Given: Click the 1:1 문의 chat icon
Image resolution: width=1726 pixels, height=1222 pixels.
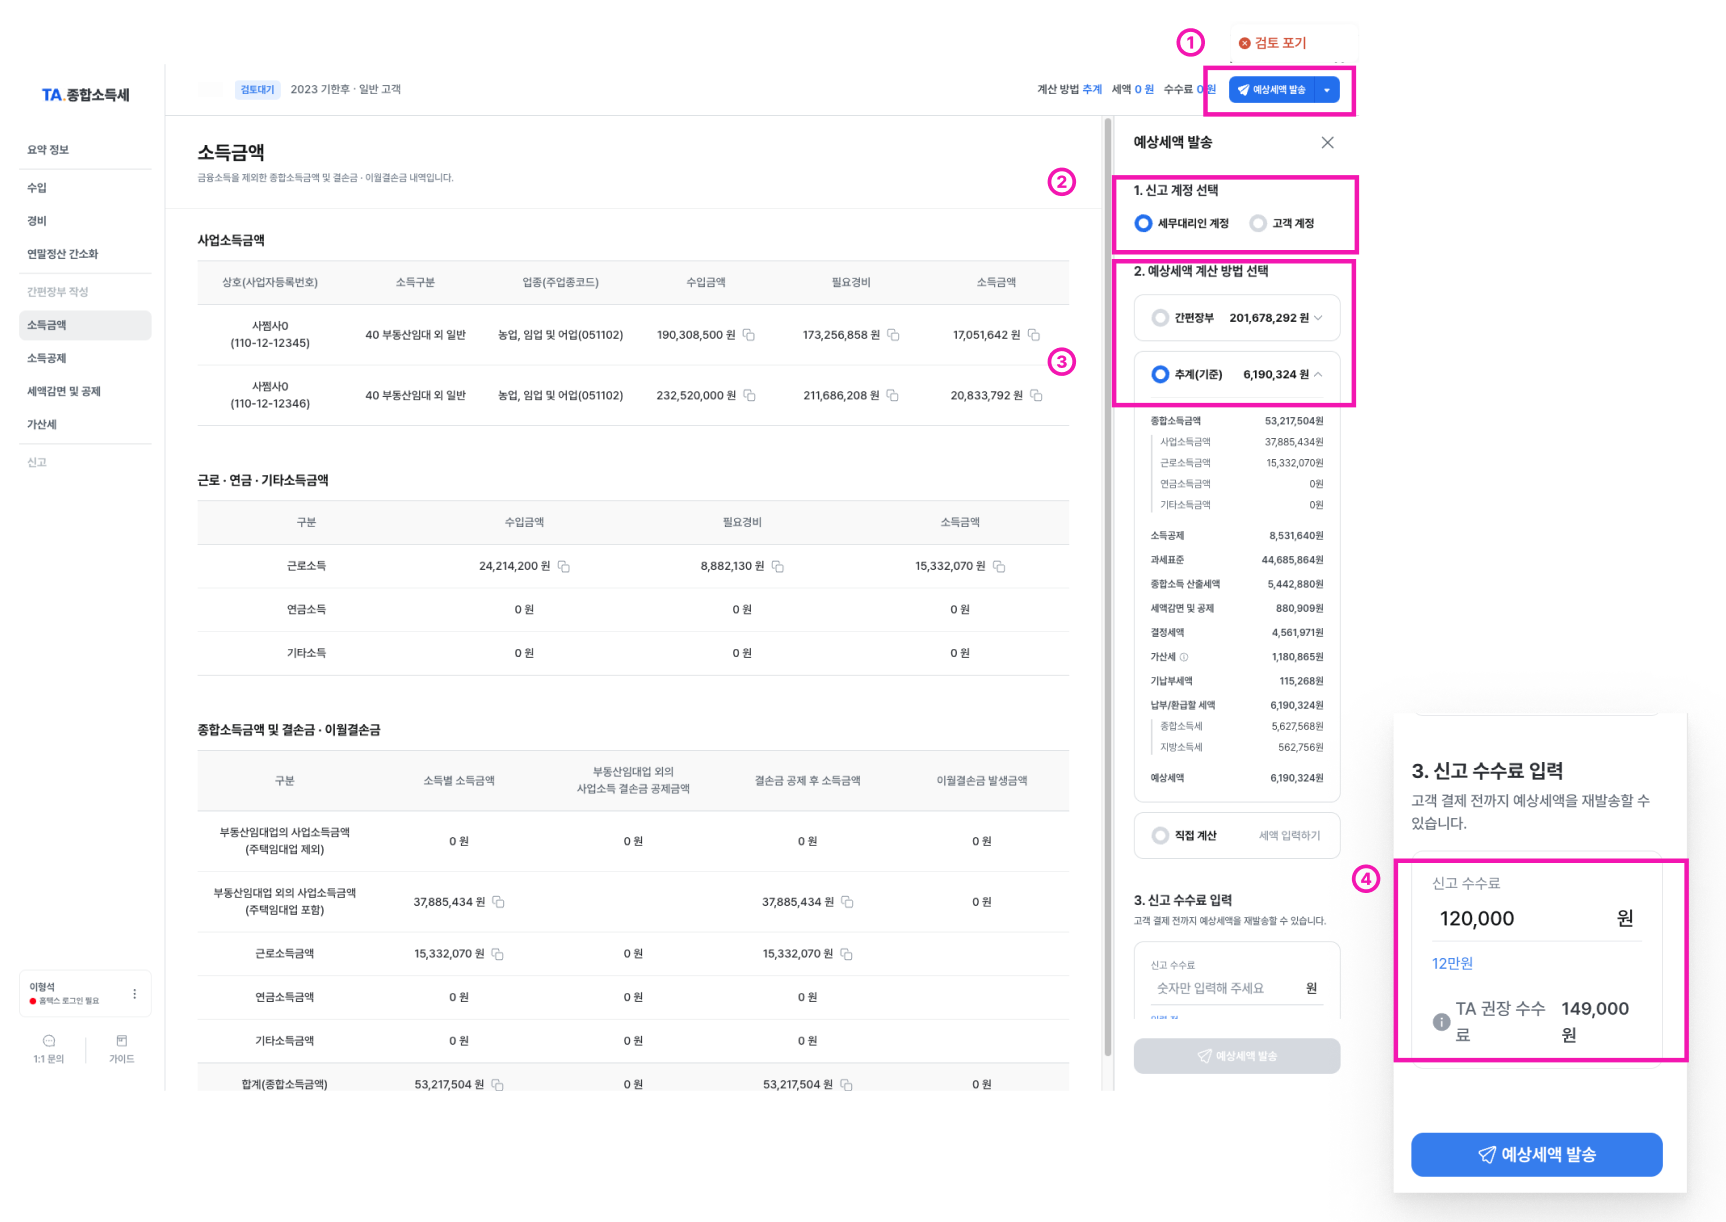Looking at the screenshot, I should tap(49, 1041).
